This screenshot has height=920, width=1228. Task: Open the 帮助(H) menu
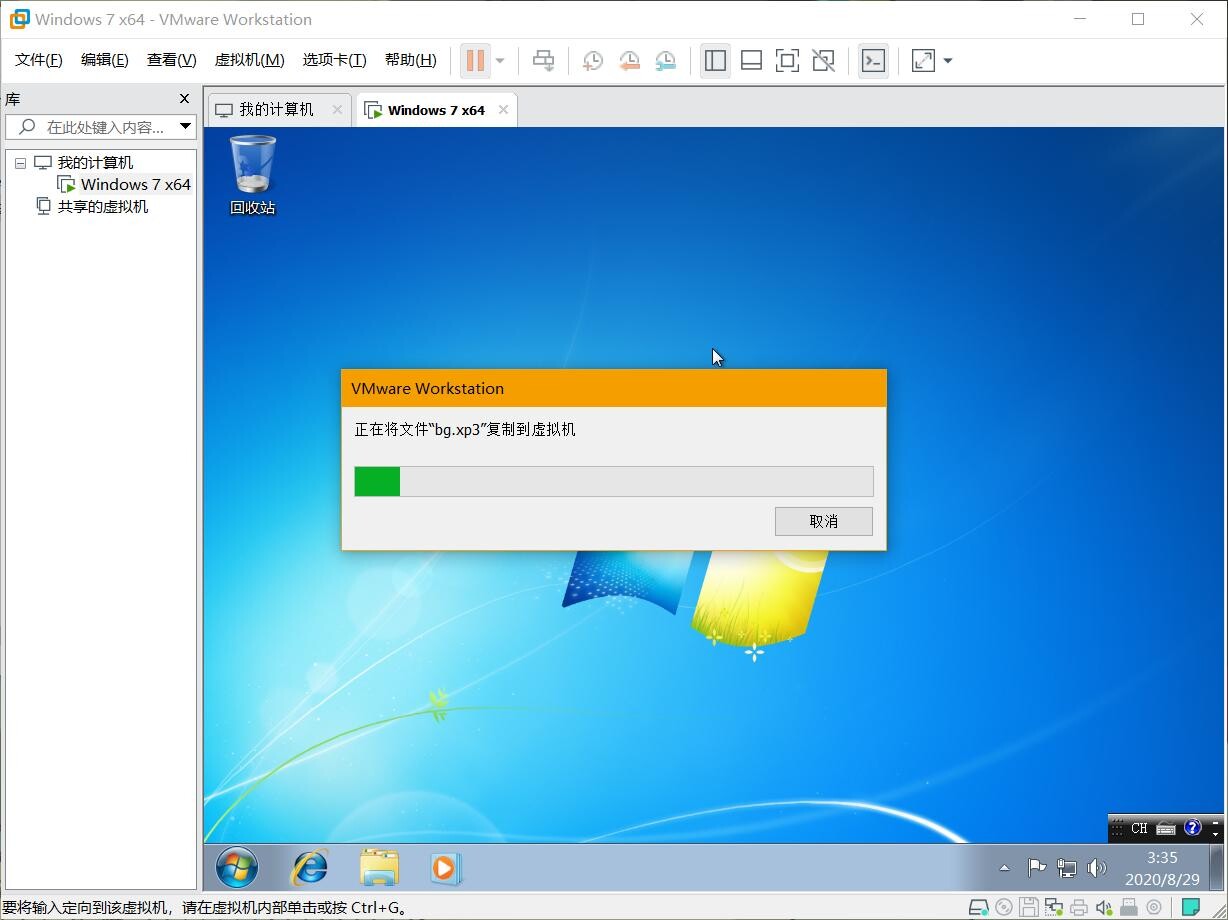point(411,60)
